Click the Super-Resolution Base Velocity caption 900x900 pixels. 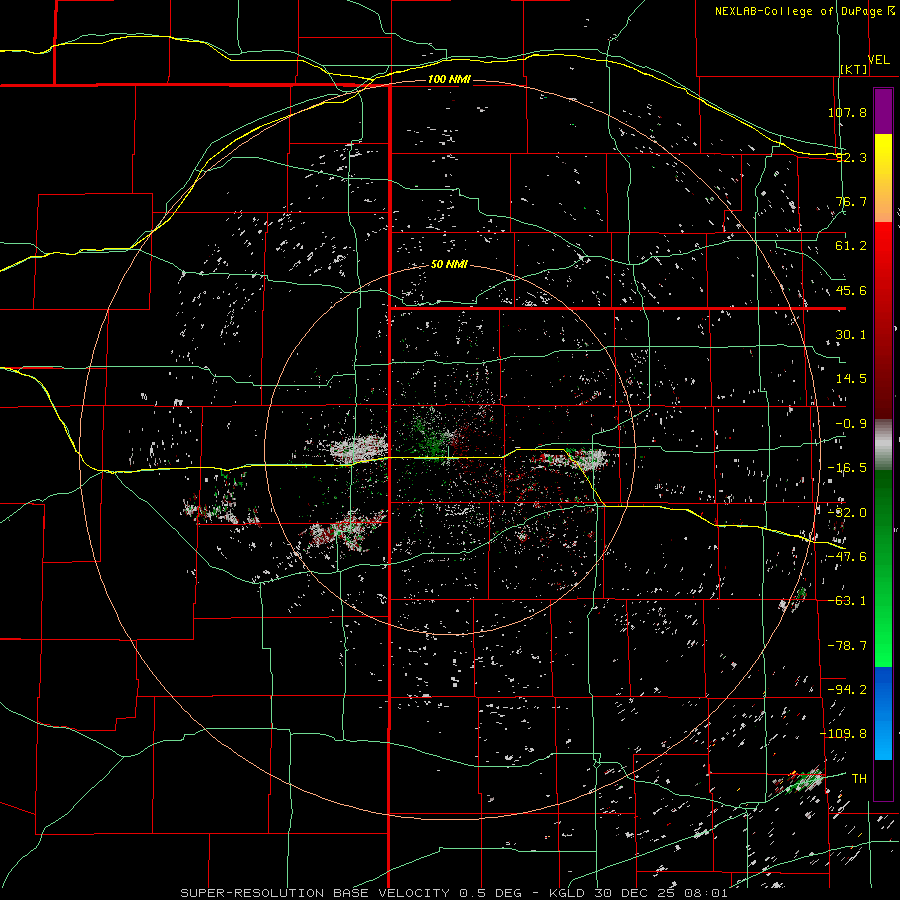(454, 893)
